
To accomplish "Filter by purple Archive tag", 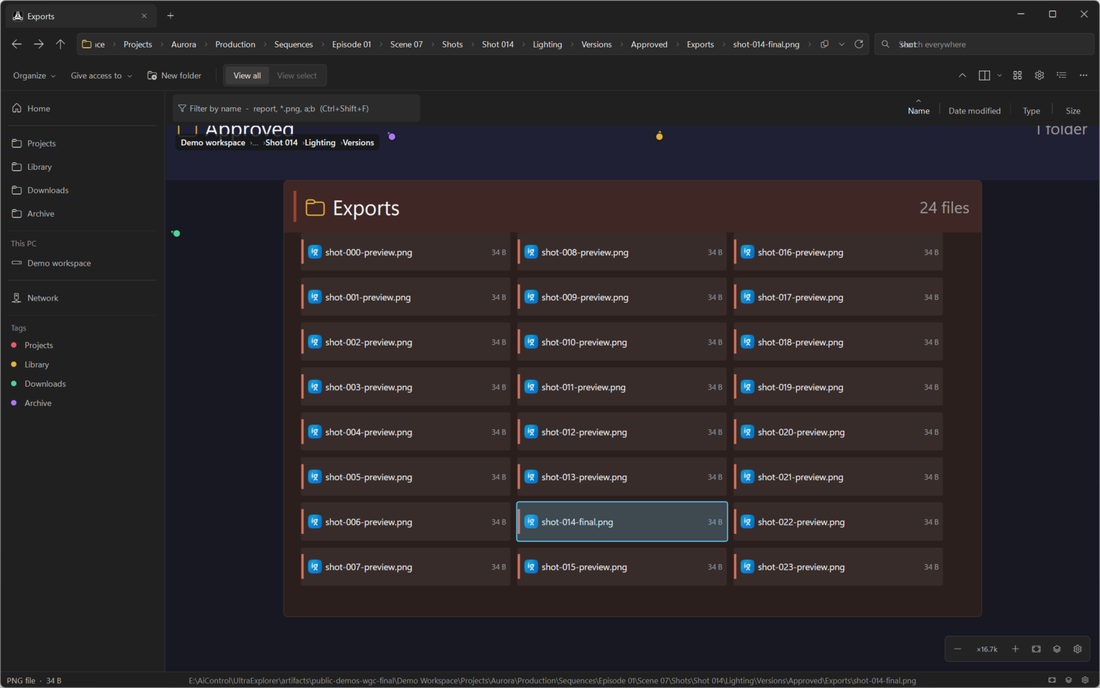I will pos(83,403).
